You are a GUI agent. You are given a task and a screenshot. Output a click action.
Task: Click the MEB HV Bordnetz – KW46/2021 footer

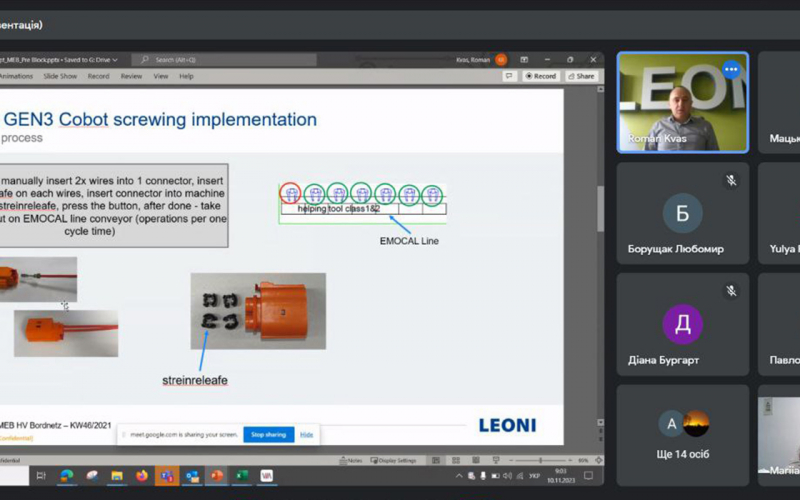pos(56,425)
